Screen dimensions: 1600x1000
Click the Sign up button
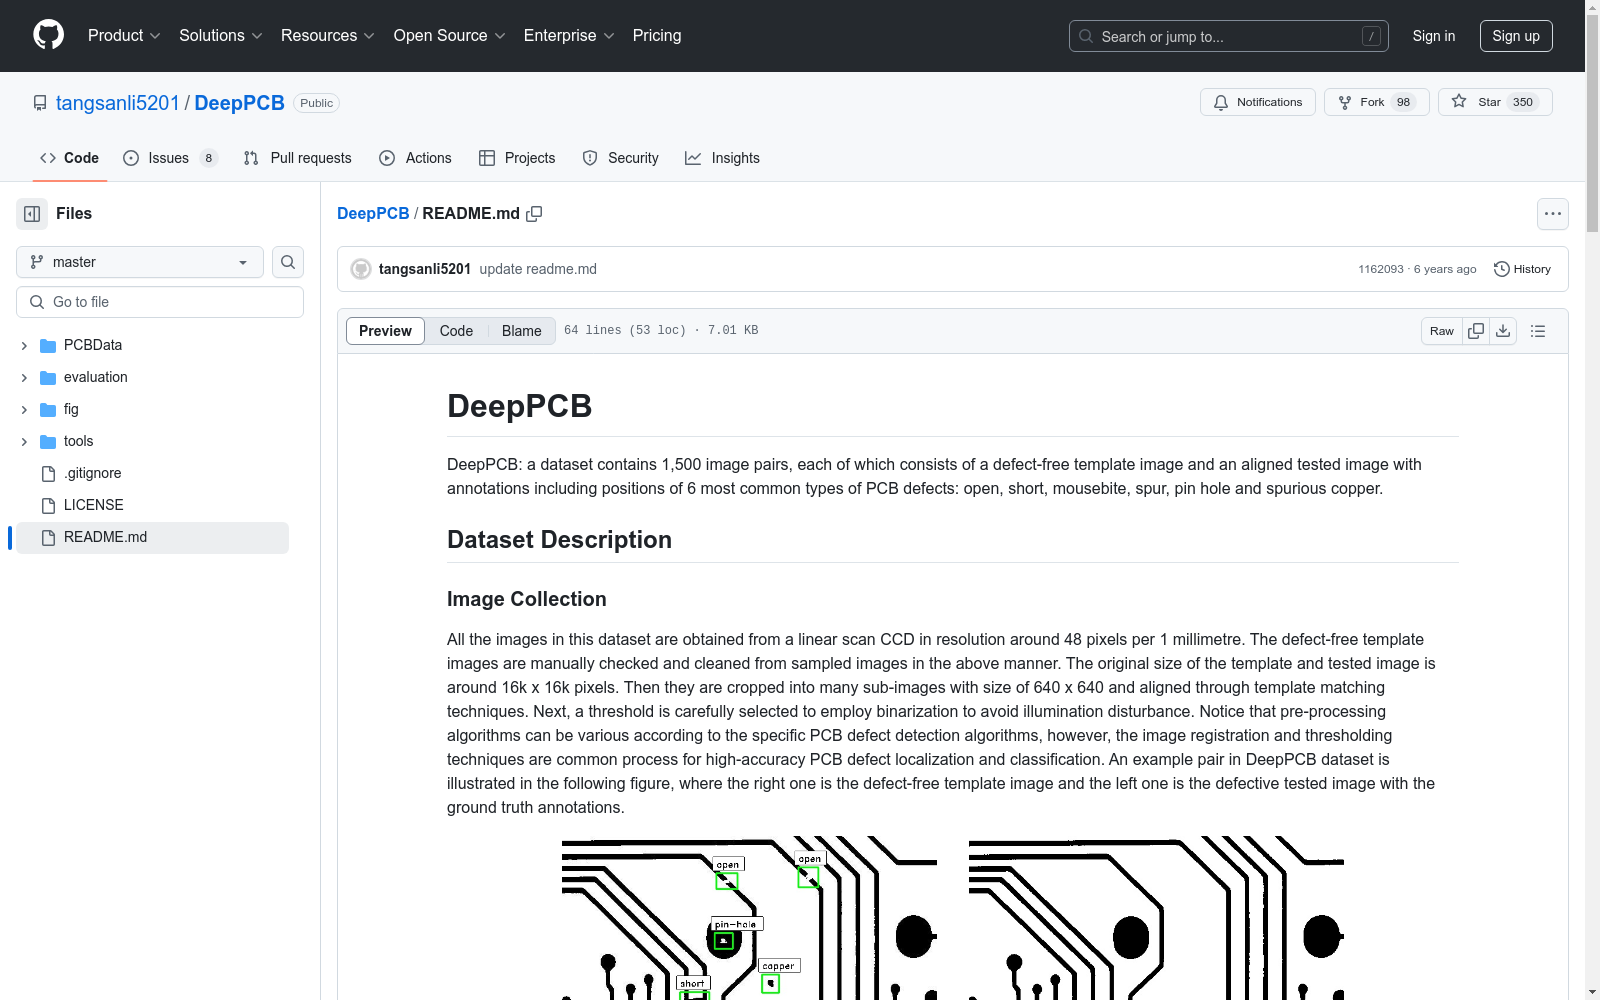click(1515, 36)
